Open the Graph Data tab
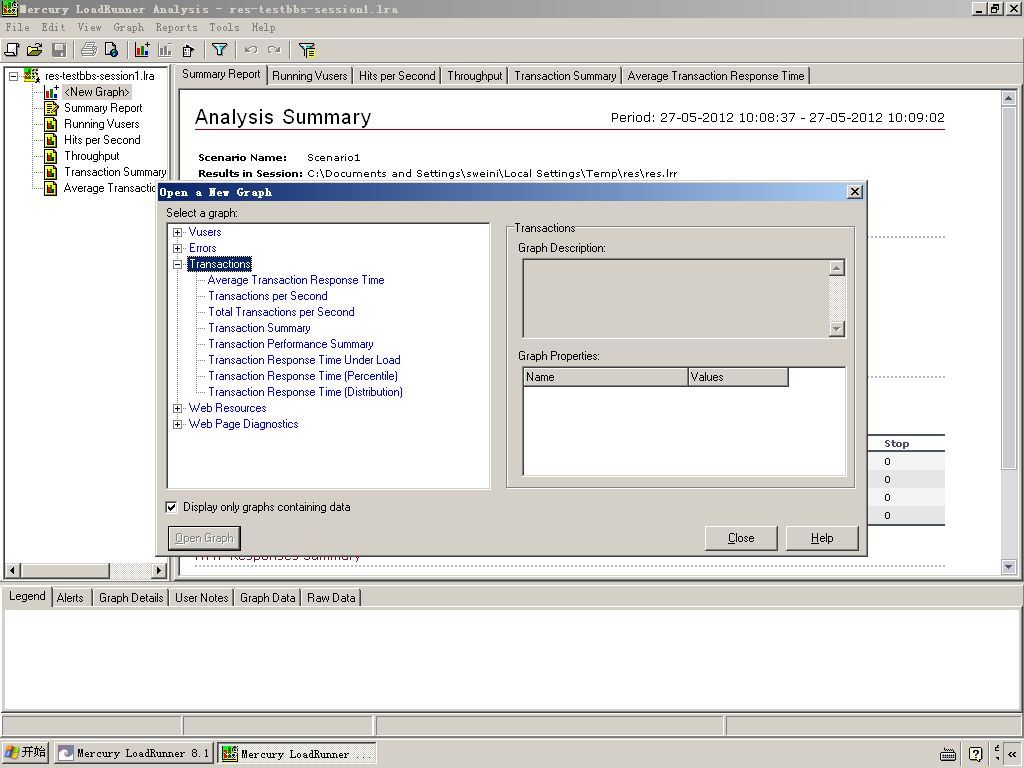The height and width of the screenshot is (768, 1024). pyautogui.click(x=267, y=598)
